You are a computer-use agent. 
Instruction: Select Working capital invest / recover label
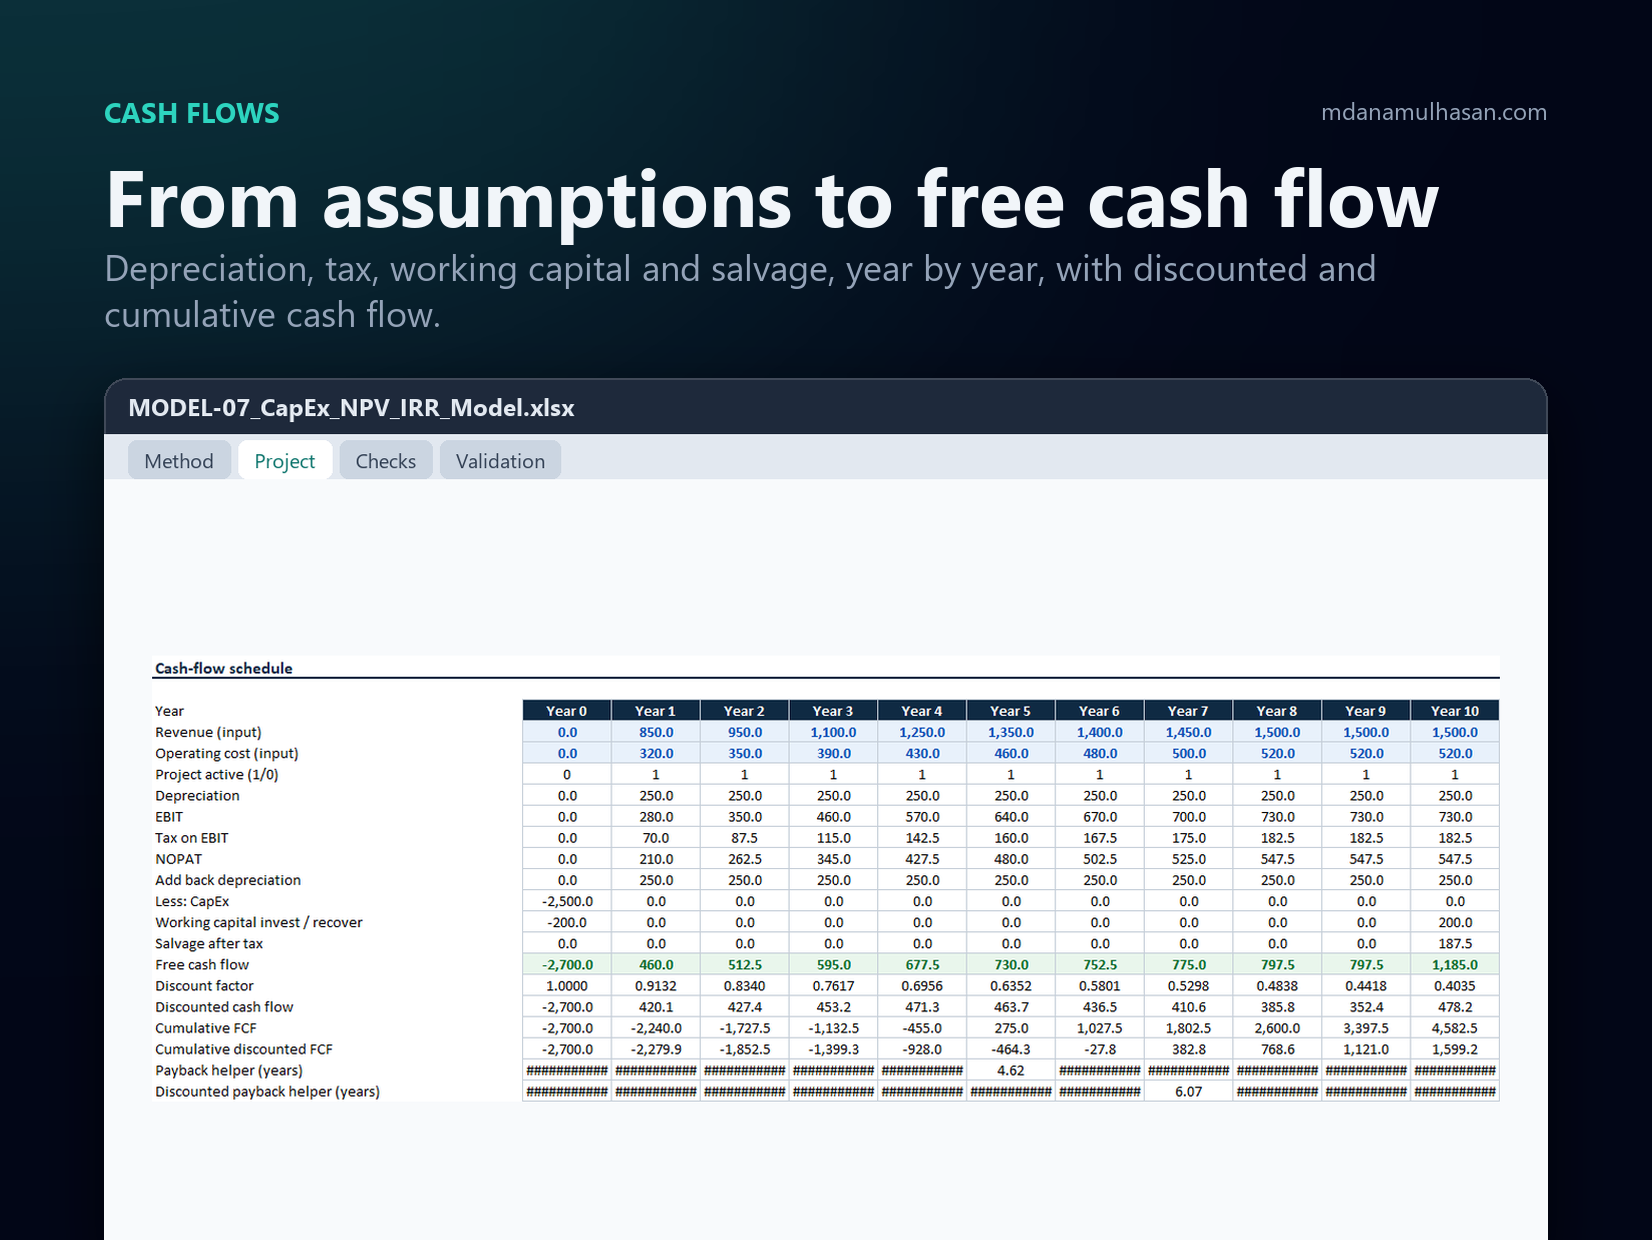(259, 922)
